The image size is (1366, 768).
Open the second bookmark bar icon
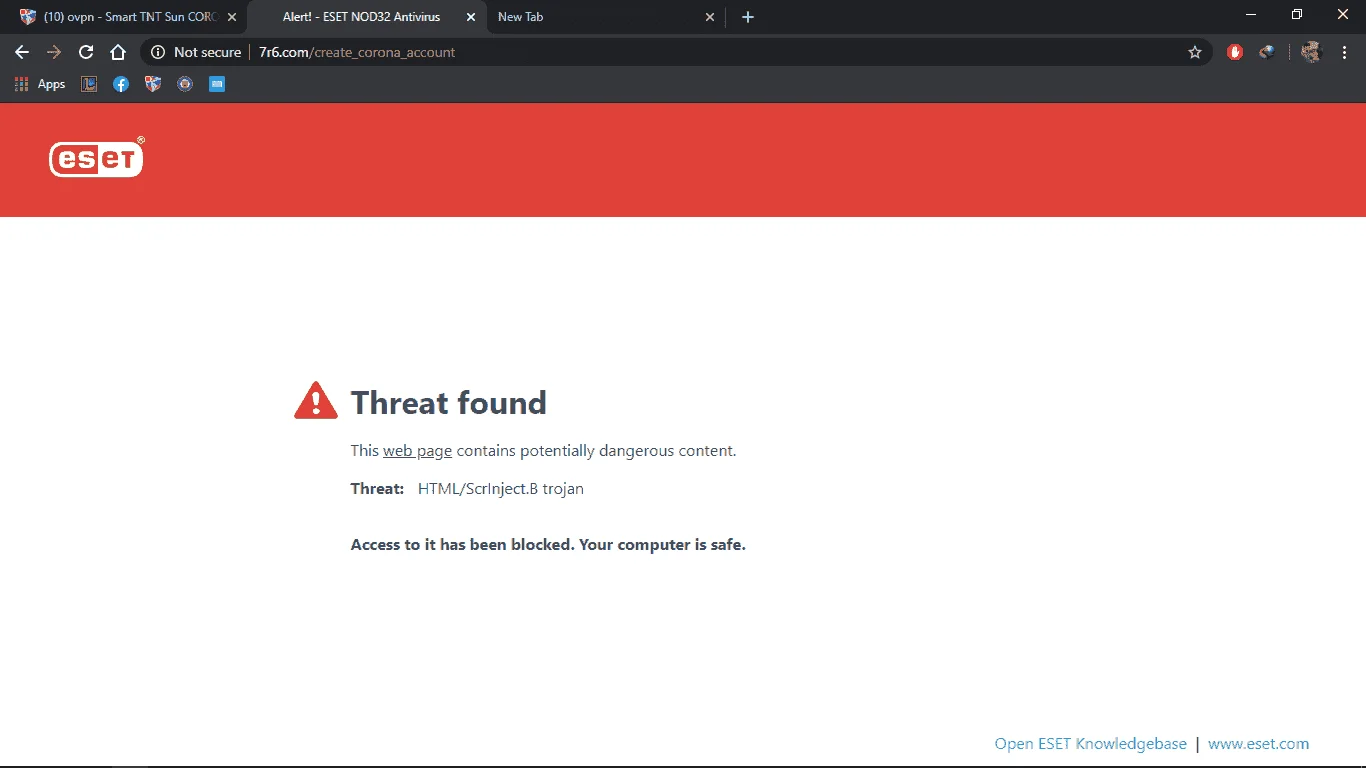89,84
